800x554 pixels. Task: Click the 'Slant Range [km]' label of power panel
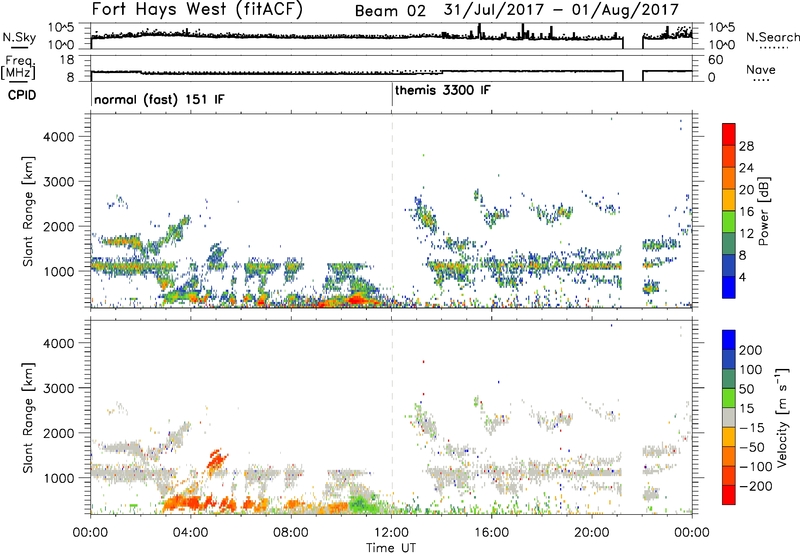pyautogui.click(x=28, y=211)
